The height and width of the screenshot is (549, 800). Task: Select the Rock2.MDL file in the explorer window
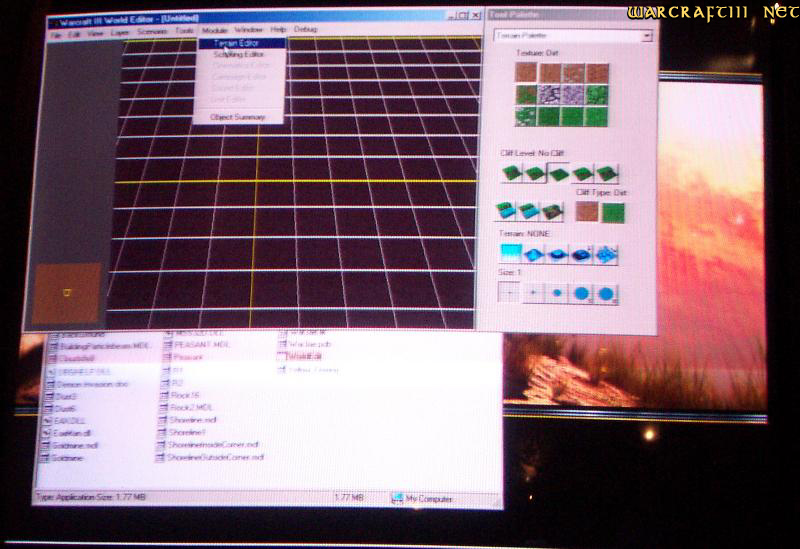coord(186,408)
